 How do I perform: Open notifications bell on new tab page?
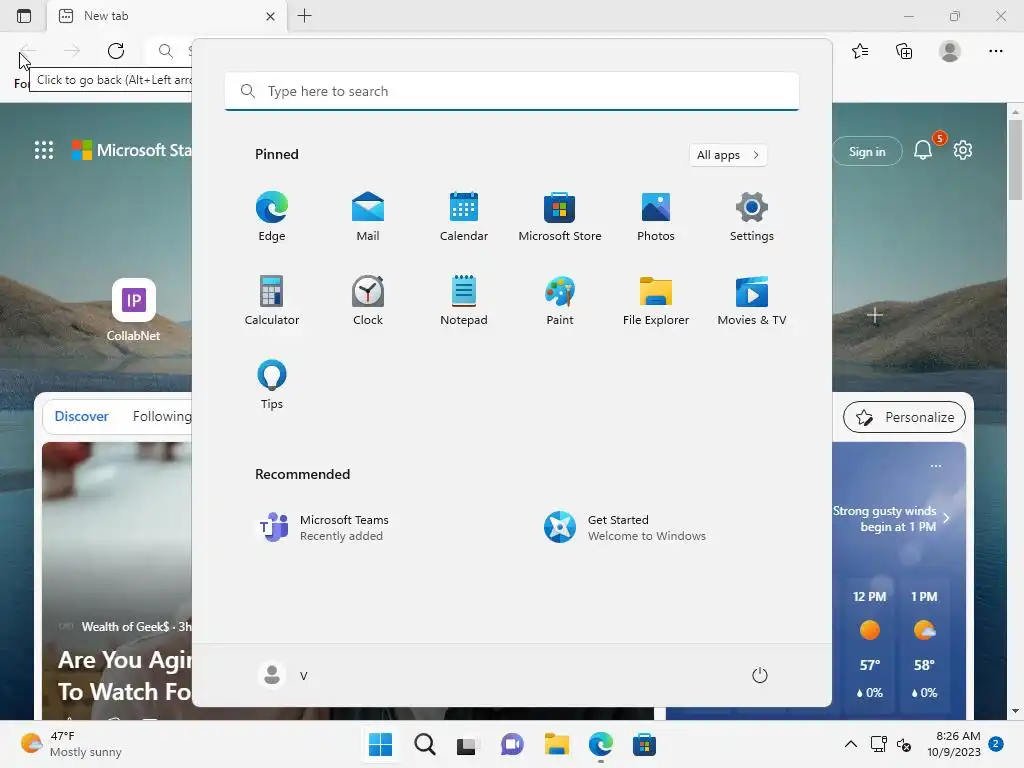[x=923, y=151]
